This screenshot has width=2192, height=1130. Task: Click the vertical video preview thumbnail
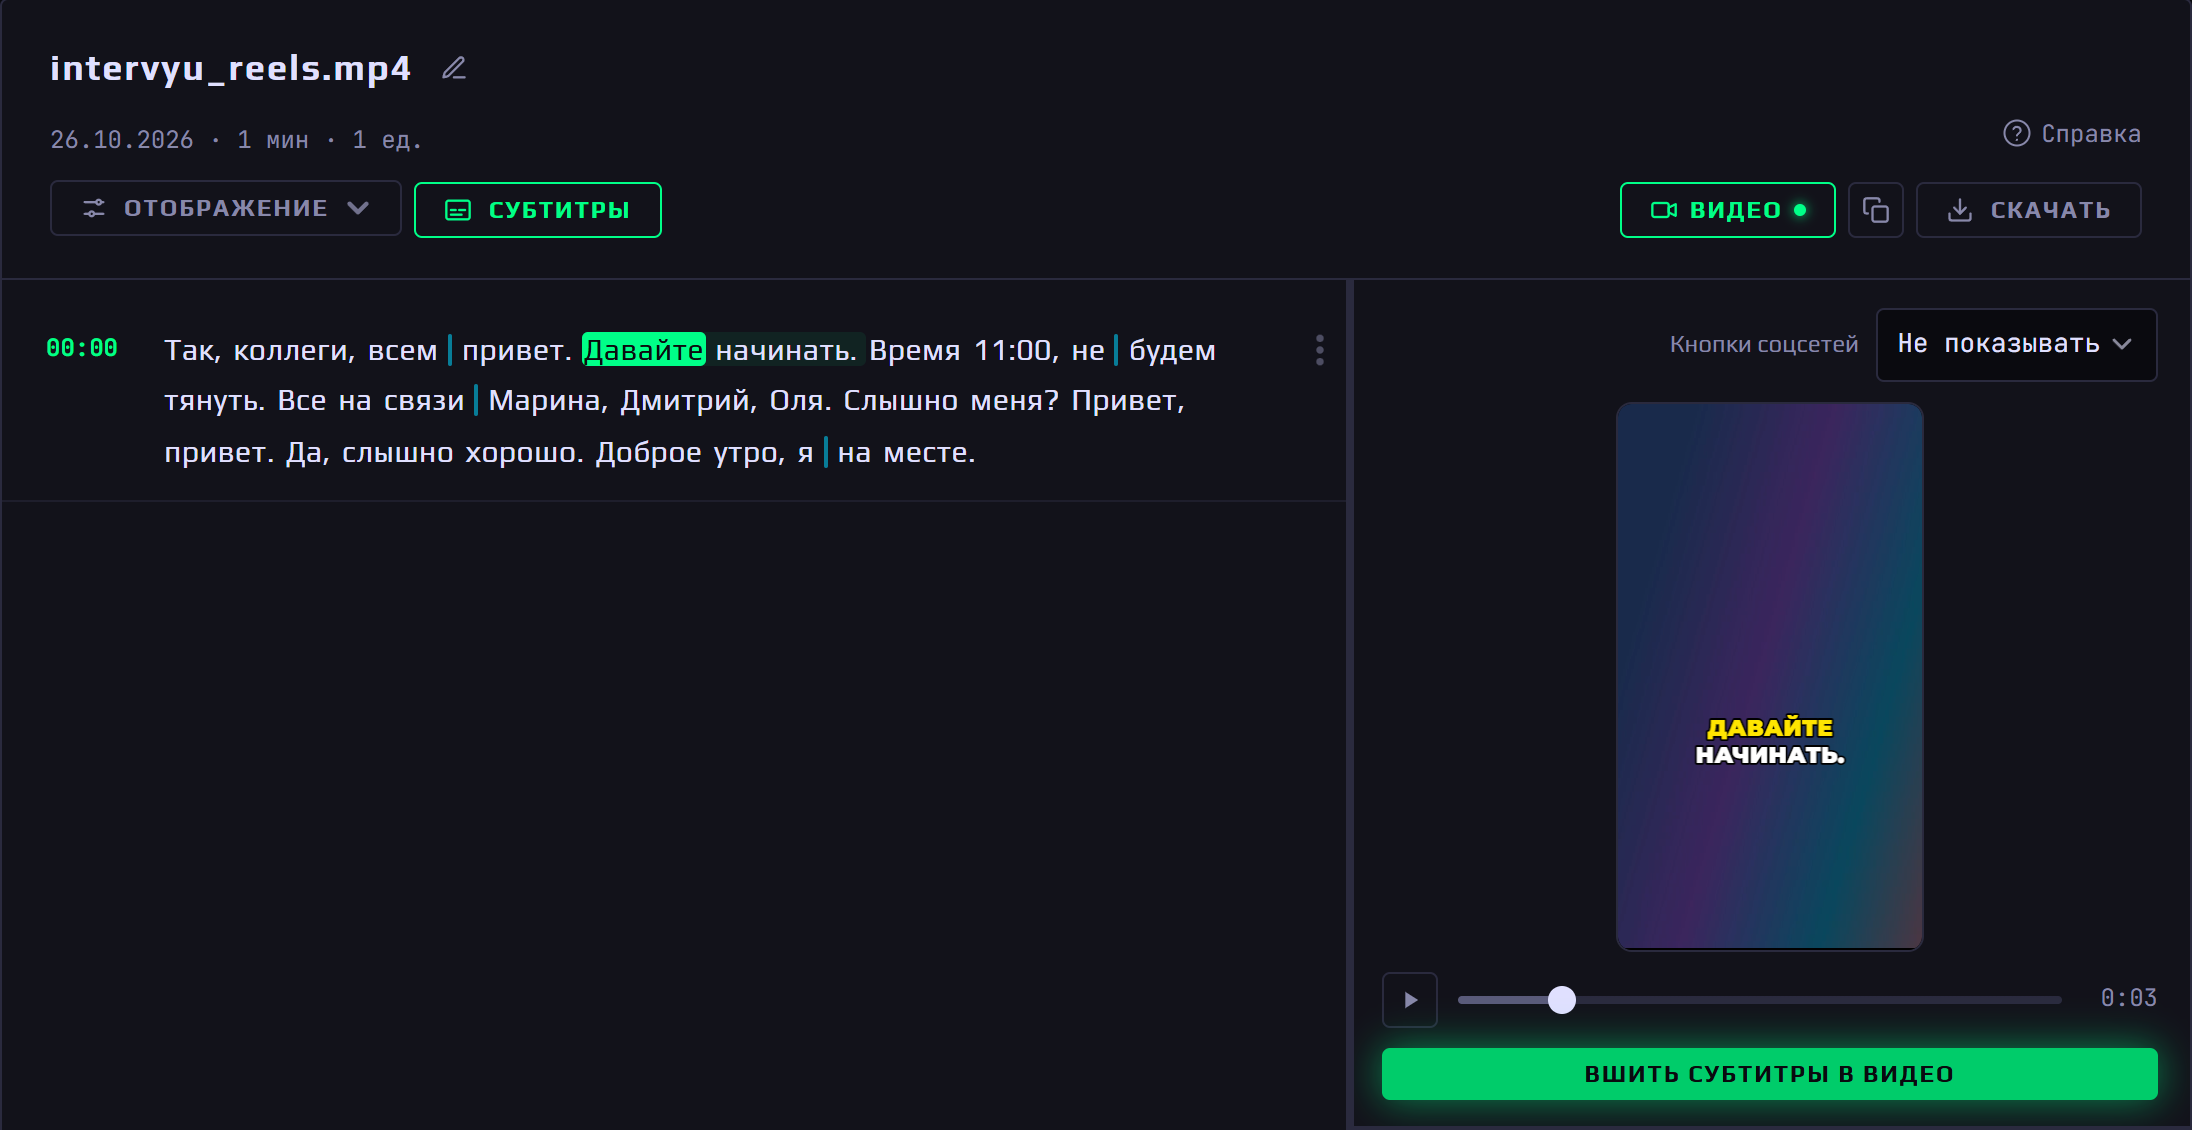click(1770, 676)
